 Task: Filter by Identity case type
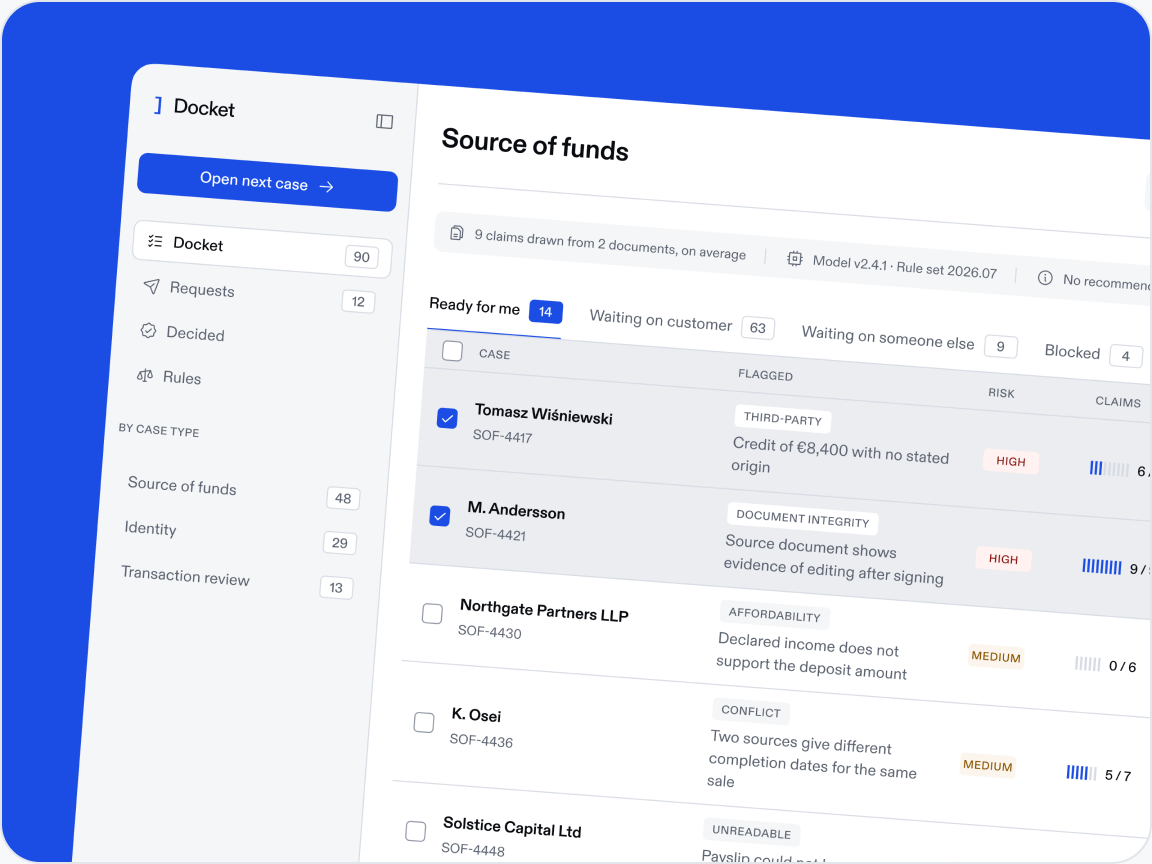click(x=239, y=536)
